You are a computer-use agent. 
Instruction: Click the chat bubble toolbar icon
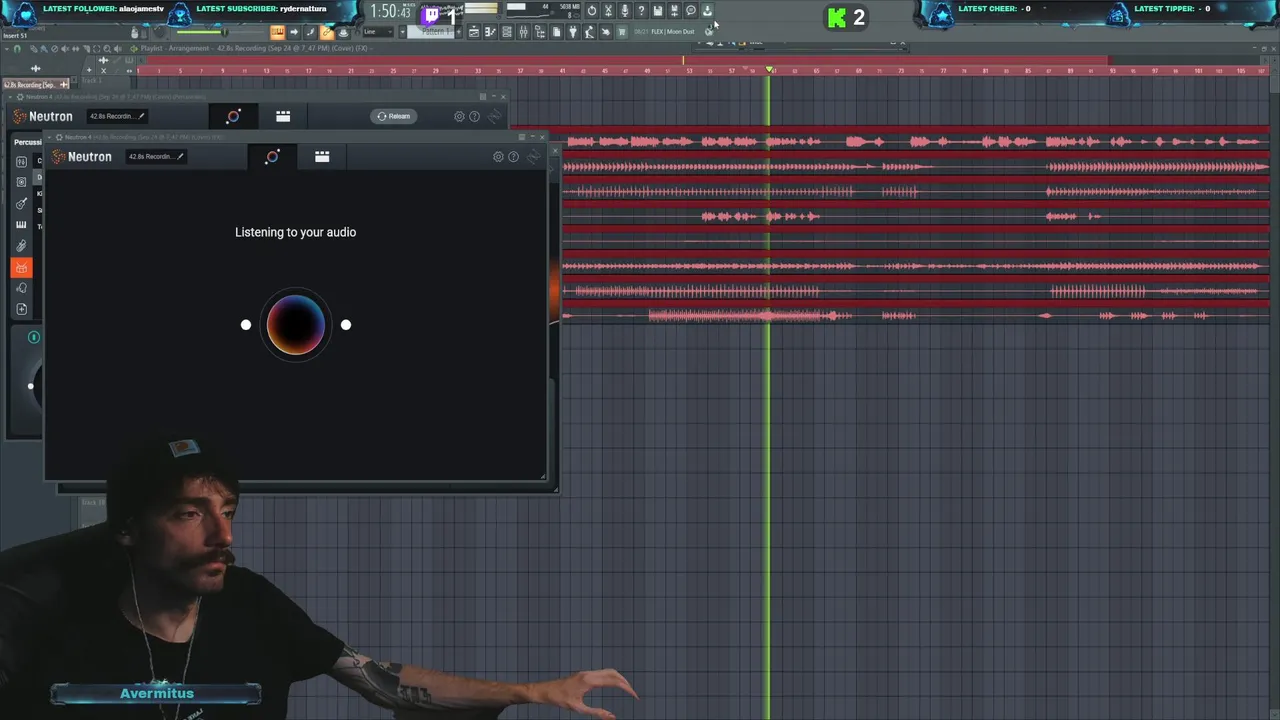click(691, 10)
